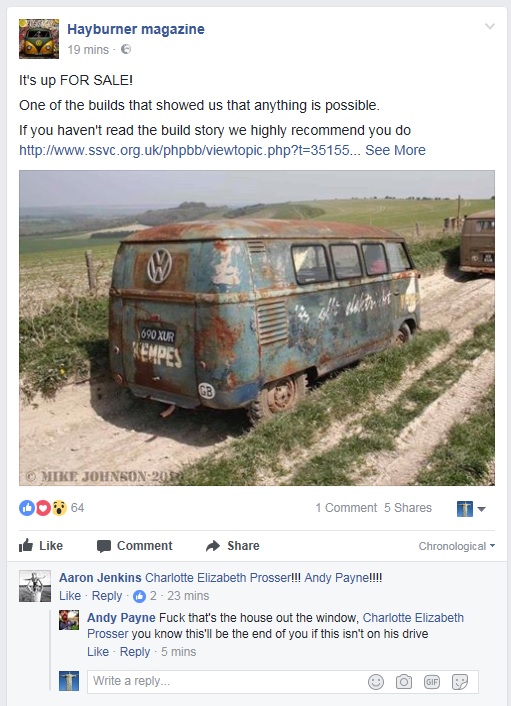Click the red heart Love reaction icon
511x706 pixels.
point(43,508)
